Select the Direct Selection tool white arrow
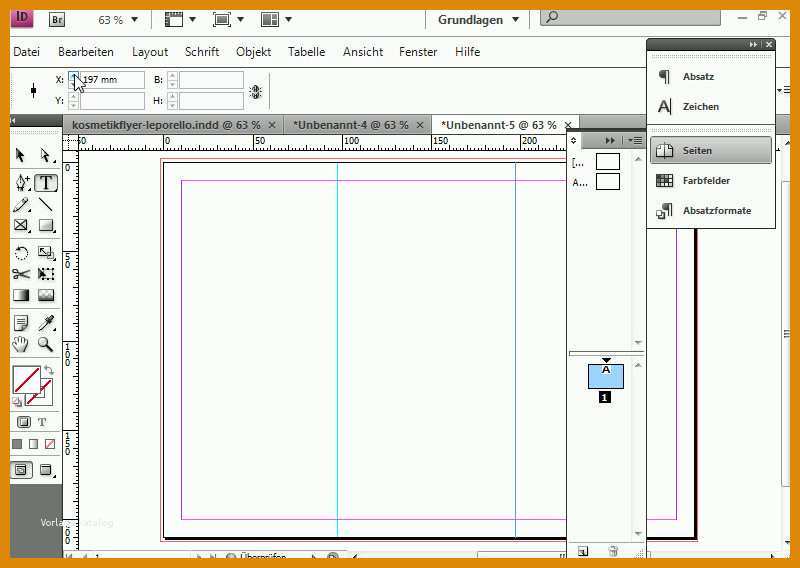 45,155
